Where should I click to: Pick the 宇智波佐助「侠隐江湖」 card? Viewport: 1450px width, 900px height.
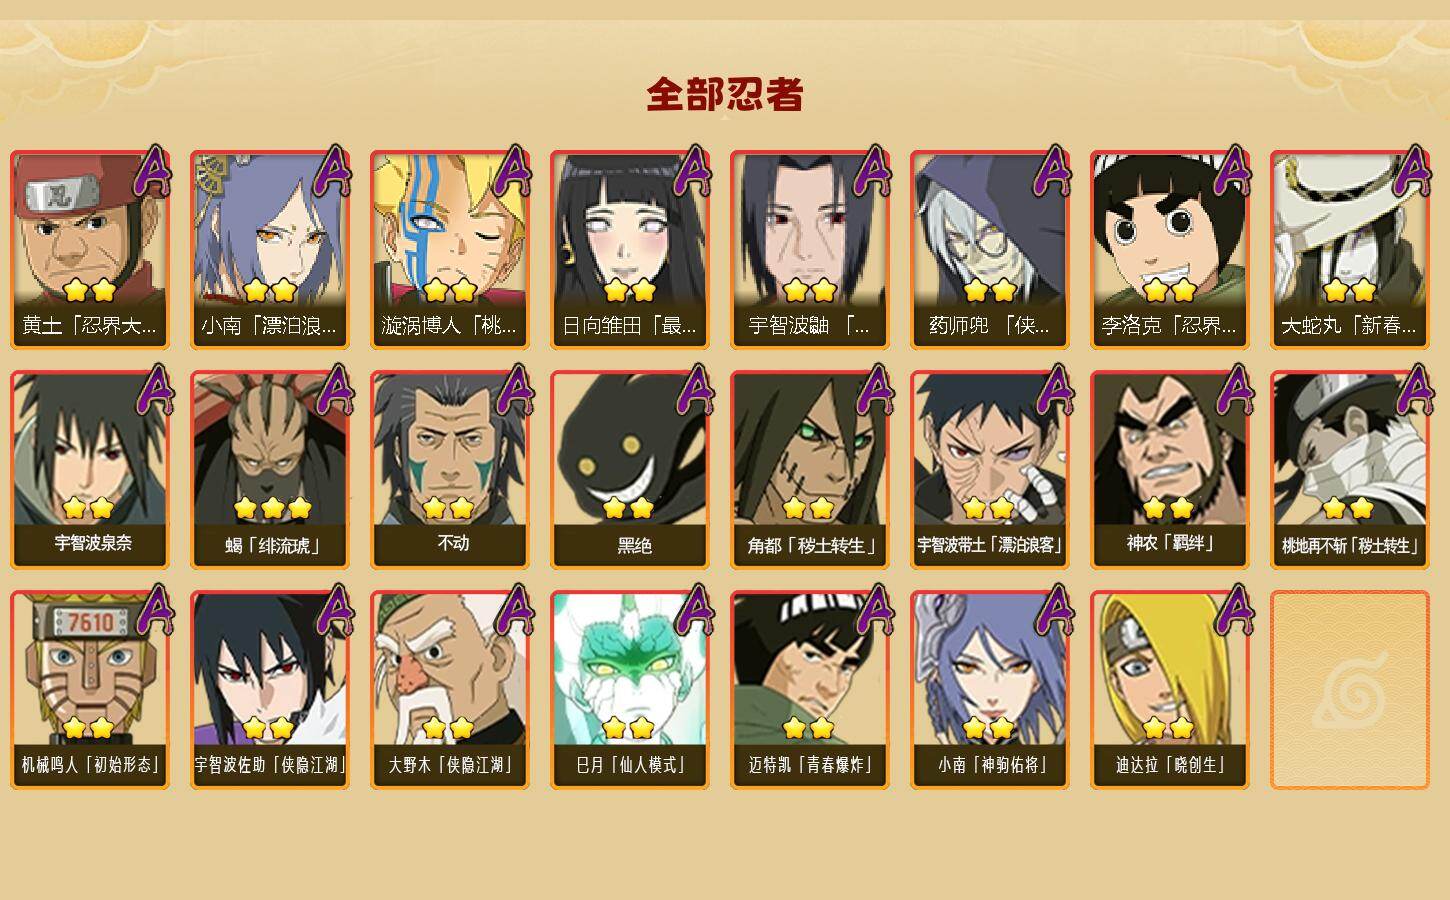coord(270,689)
